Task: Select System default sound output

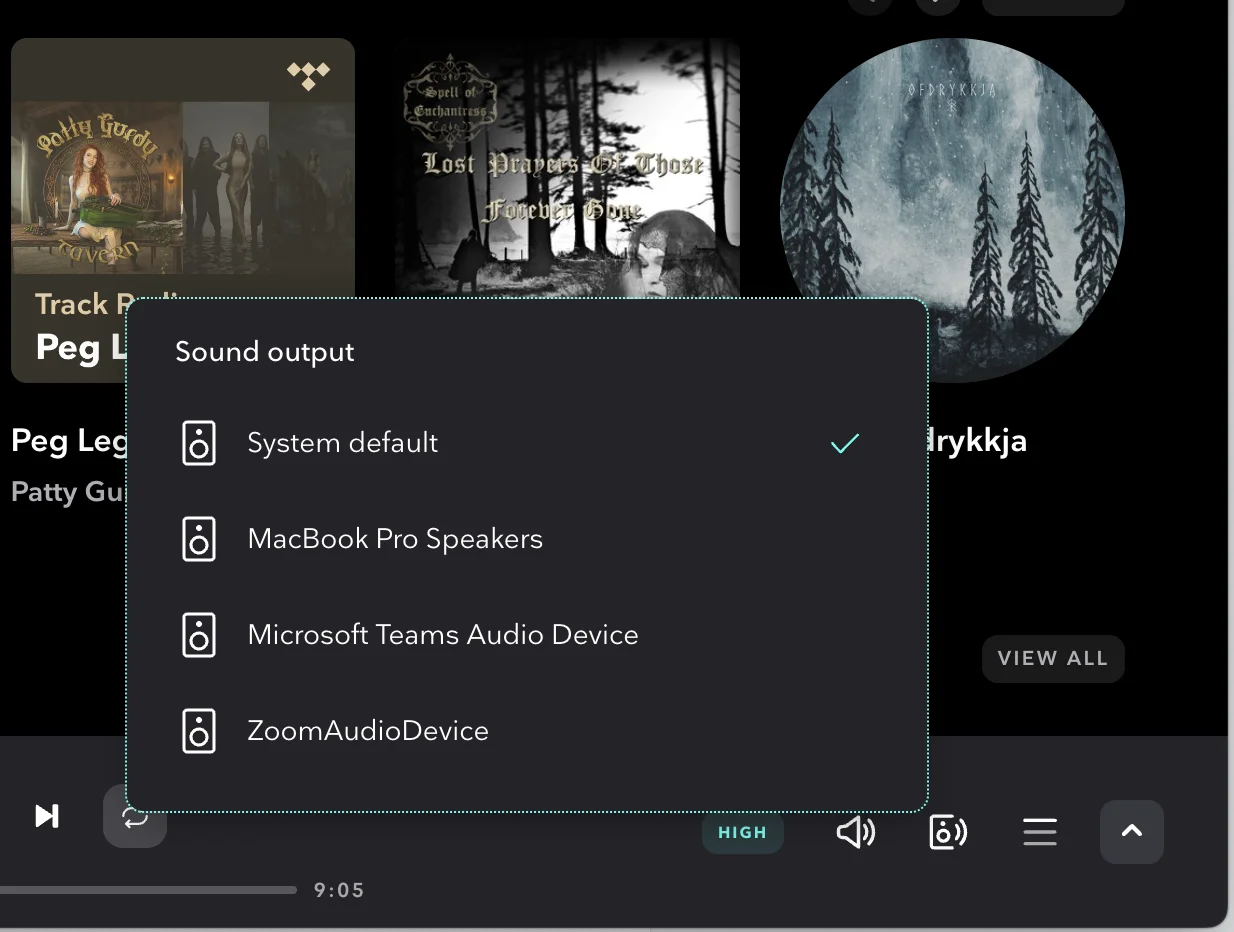Action: (x=342, y=443)
